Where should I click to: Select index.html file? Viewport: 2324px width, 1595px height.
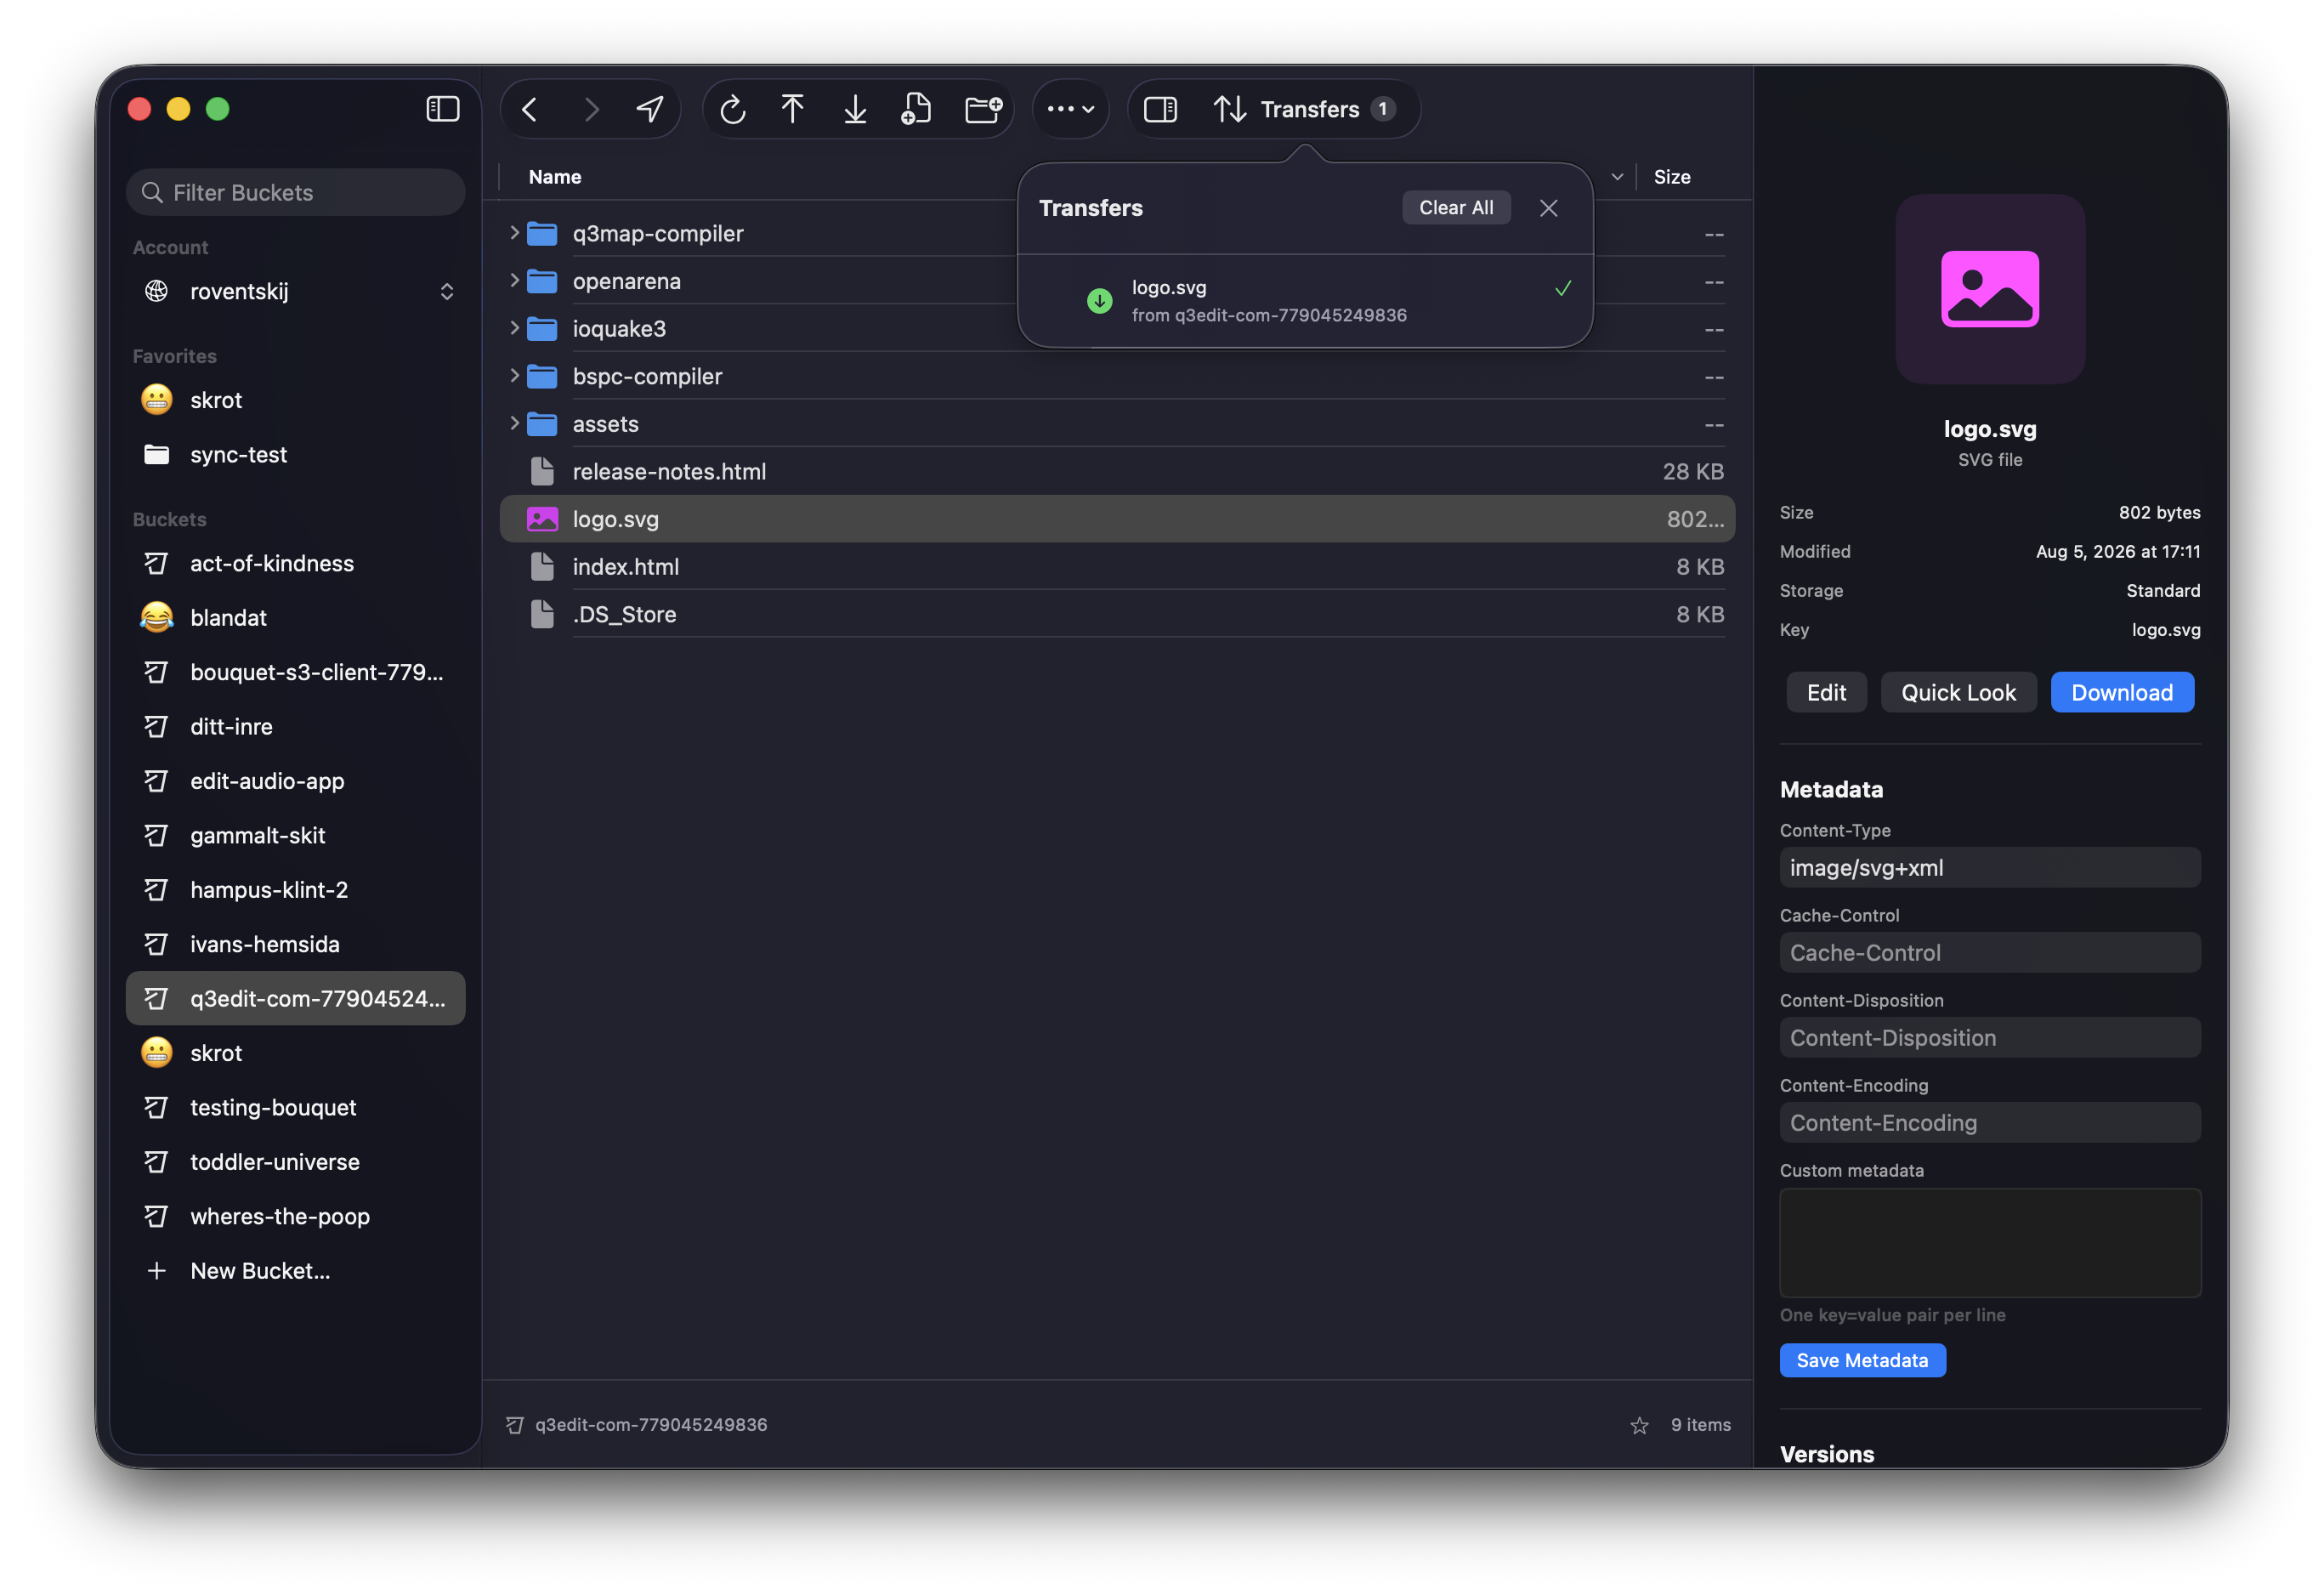tap(1117, 567)
